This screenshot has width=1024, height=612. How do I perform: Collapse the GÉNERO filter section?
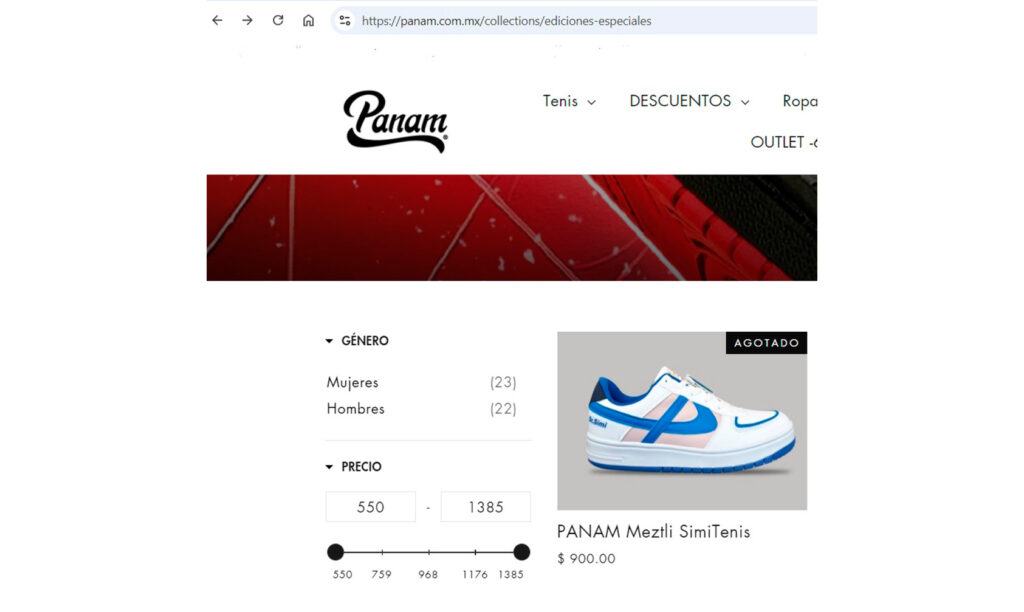[x=357, y=340]
